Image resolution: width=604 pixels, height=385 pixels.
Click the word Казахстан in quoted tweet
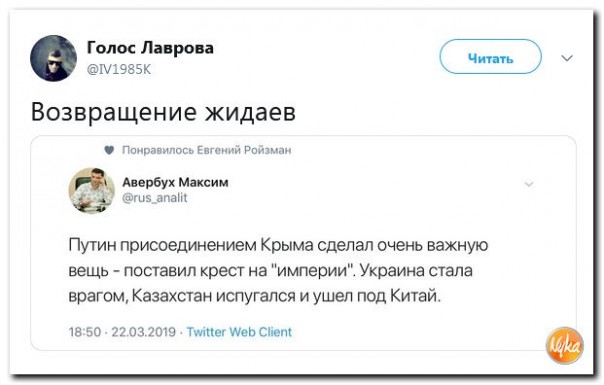pos(172,296)
